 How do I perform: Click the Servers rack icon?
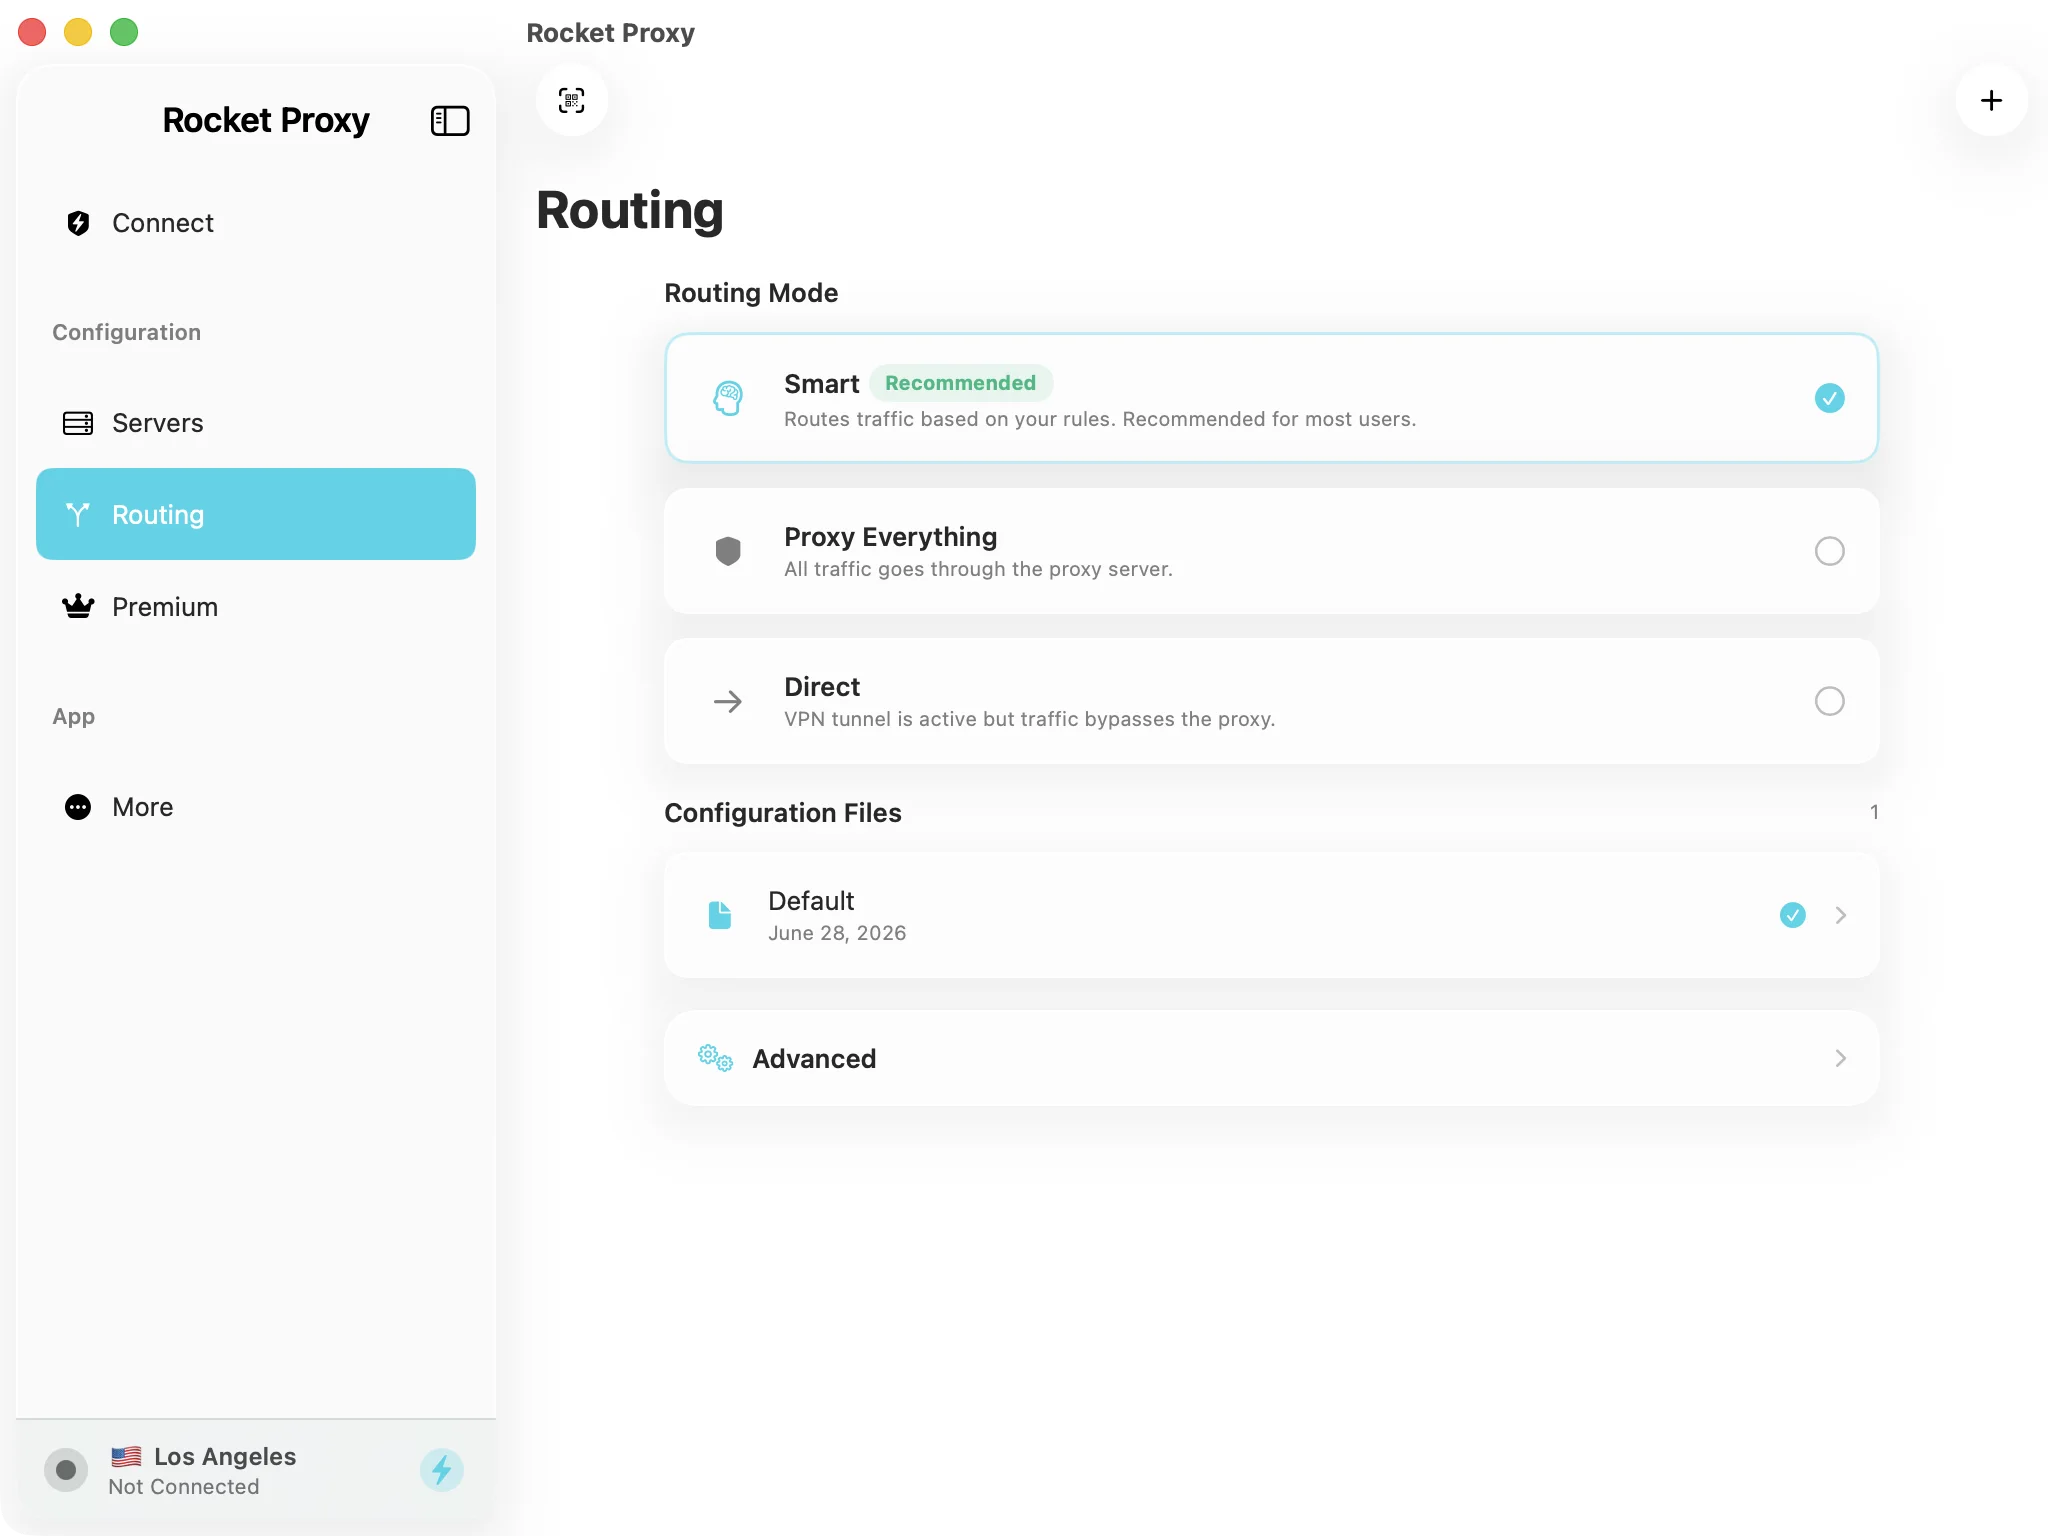click(x=78, y=423)
